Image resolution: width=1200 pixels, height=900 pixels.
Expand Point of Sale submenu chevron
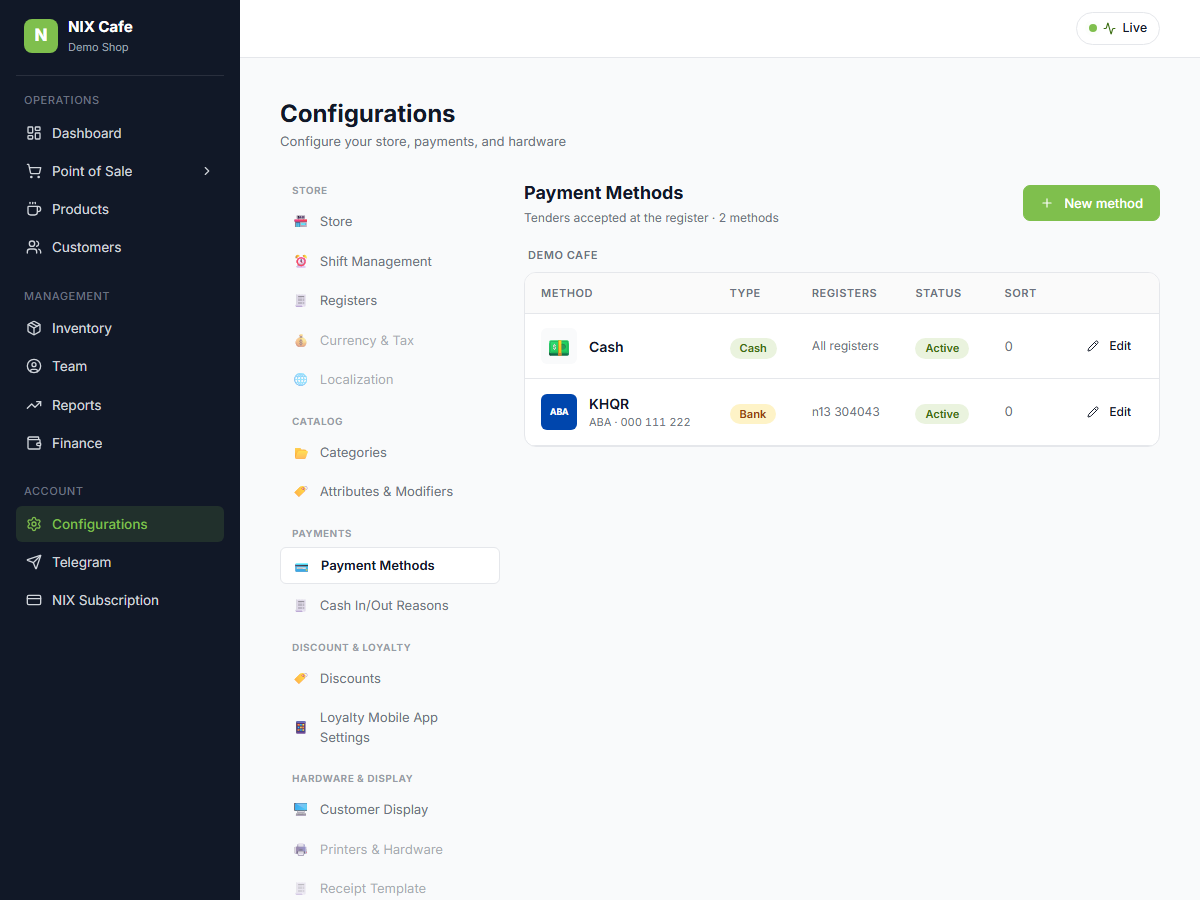[207, 171]
